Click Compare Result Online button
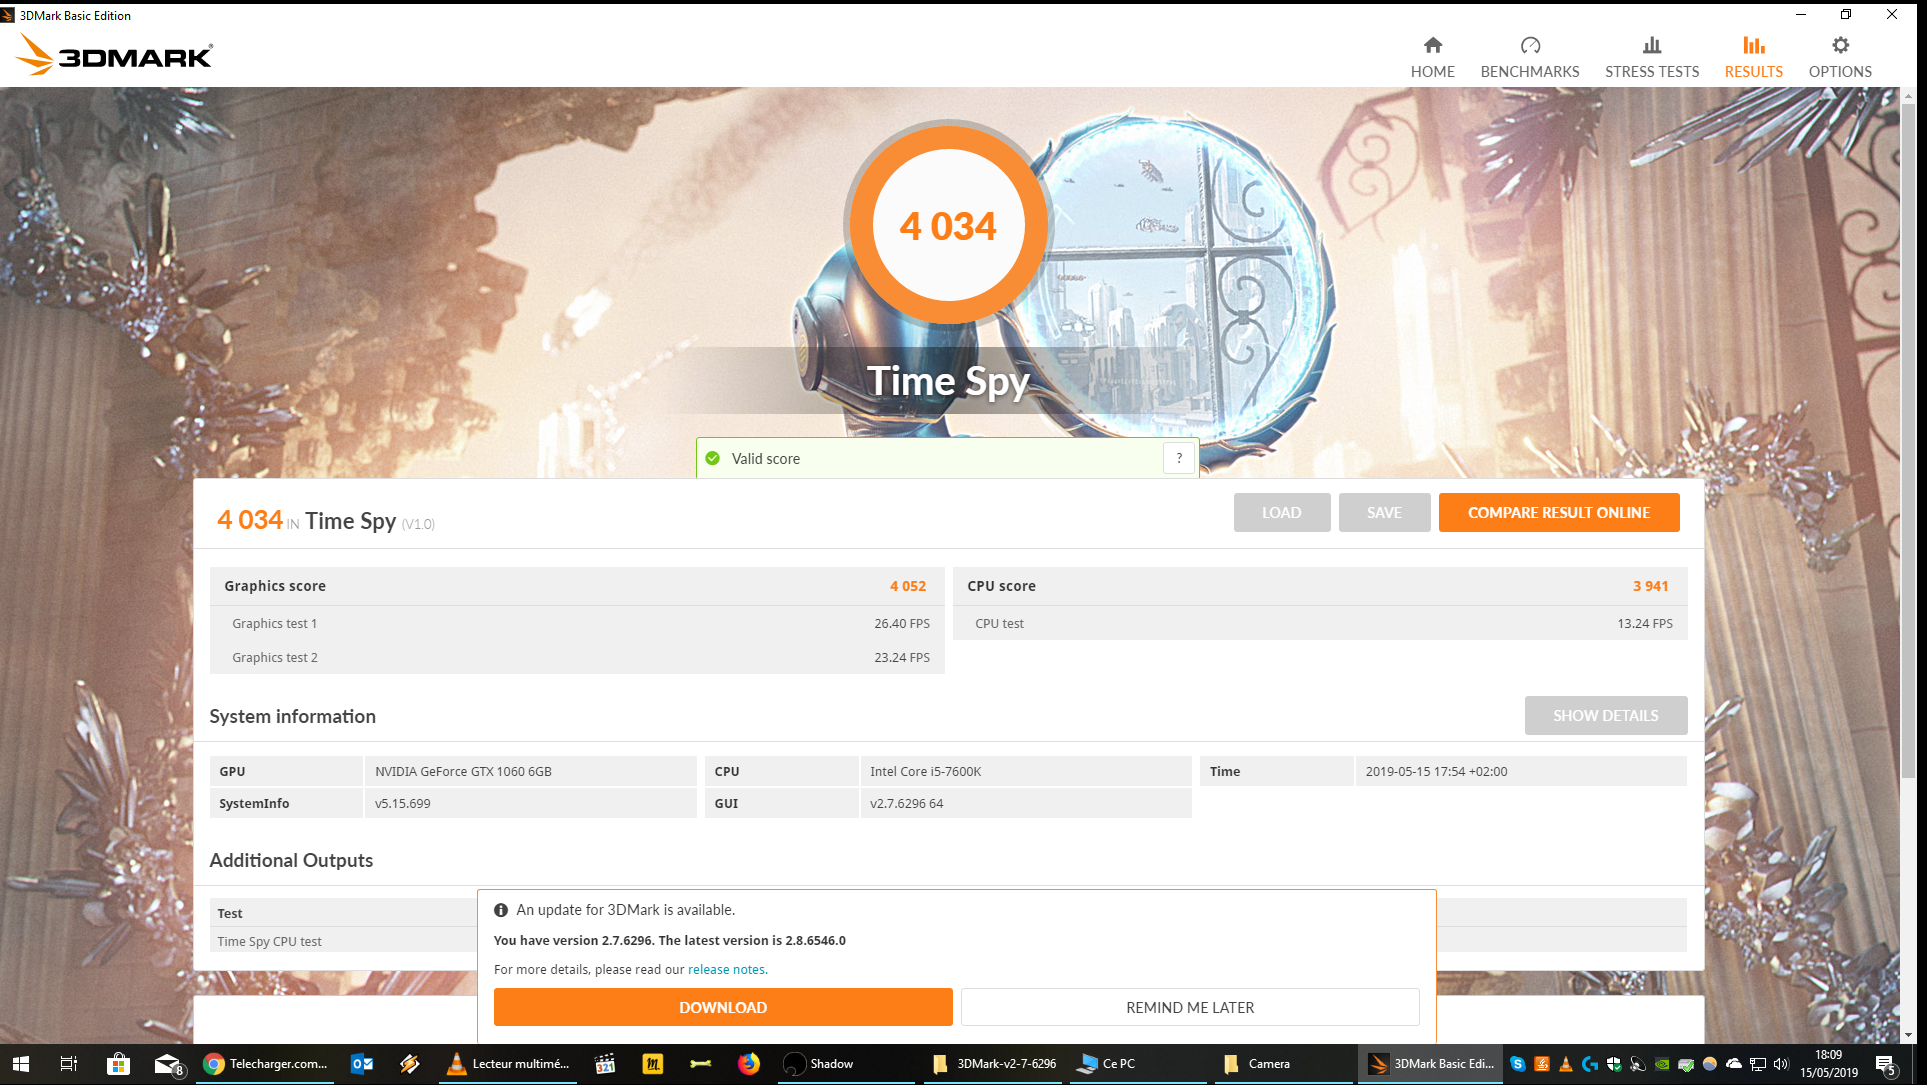 1558,512
